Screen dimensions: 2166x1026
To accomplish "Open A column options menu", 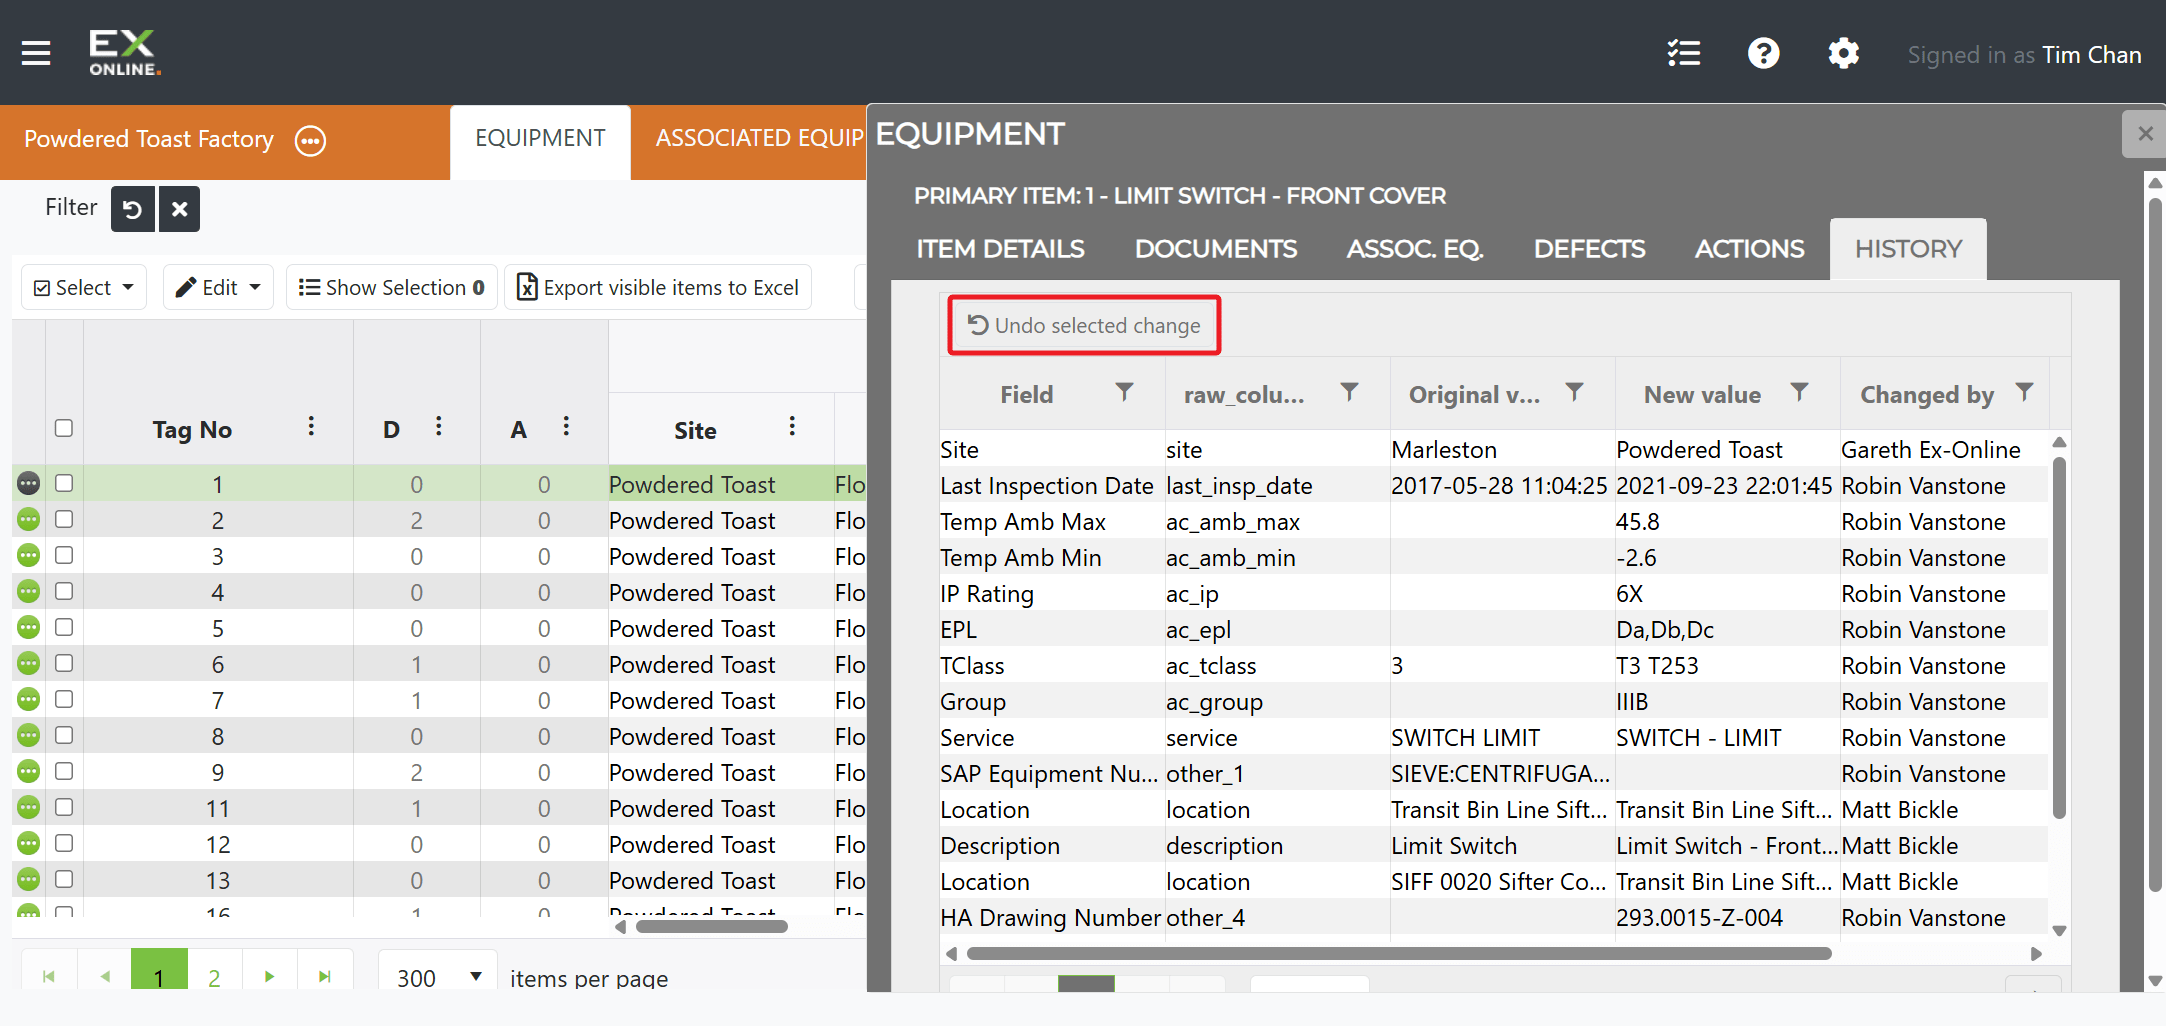I will pyautogui.click(x=566, y=427).
